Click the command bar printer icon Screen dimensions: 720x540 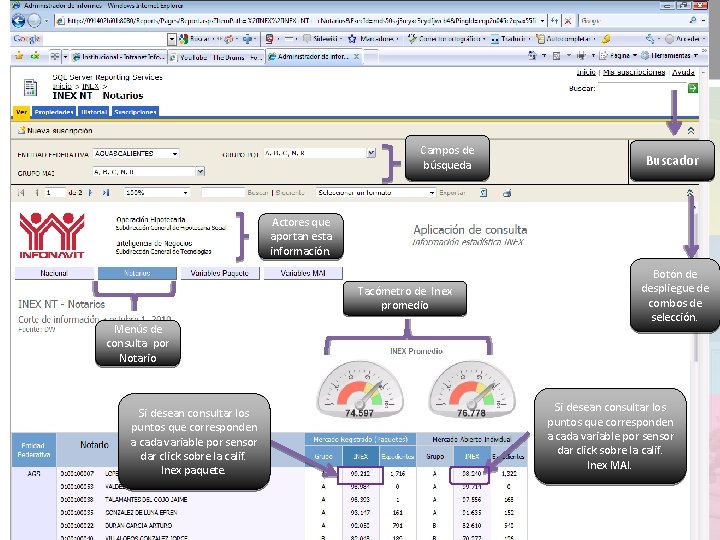point(581,56)
